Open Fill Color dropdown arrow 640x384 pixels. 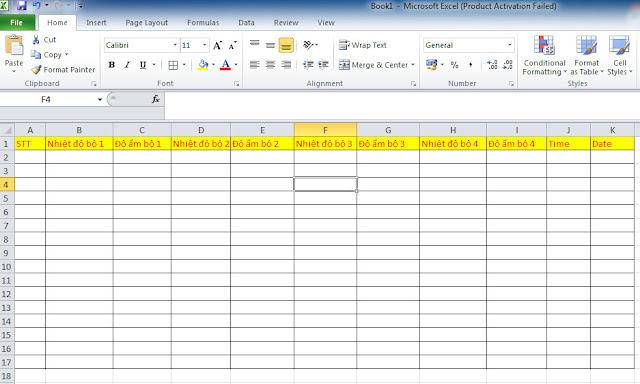213,64
